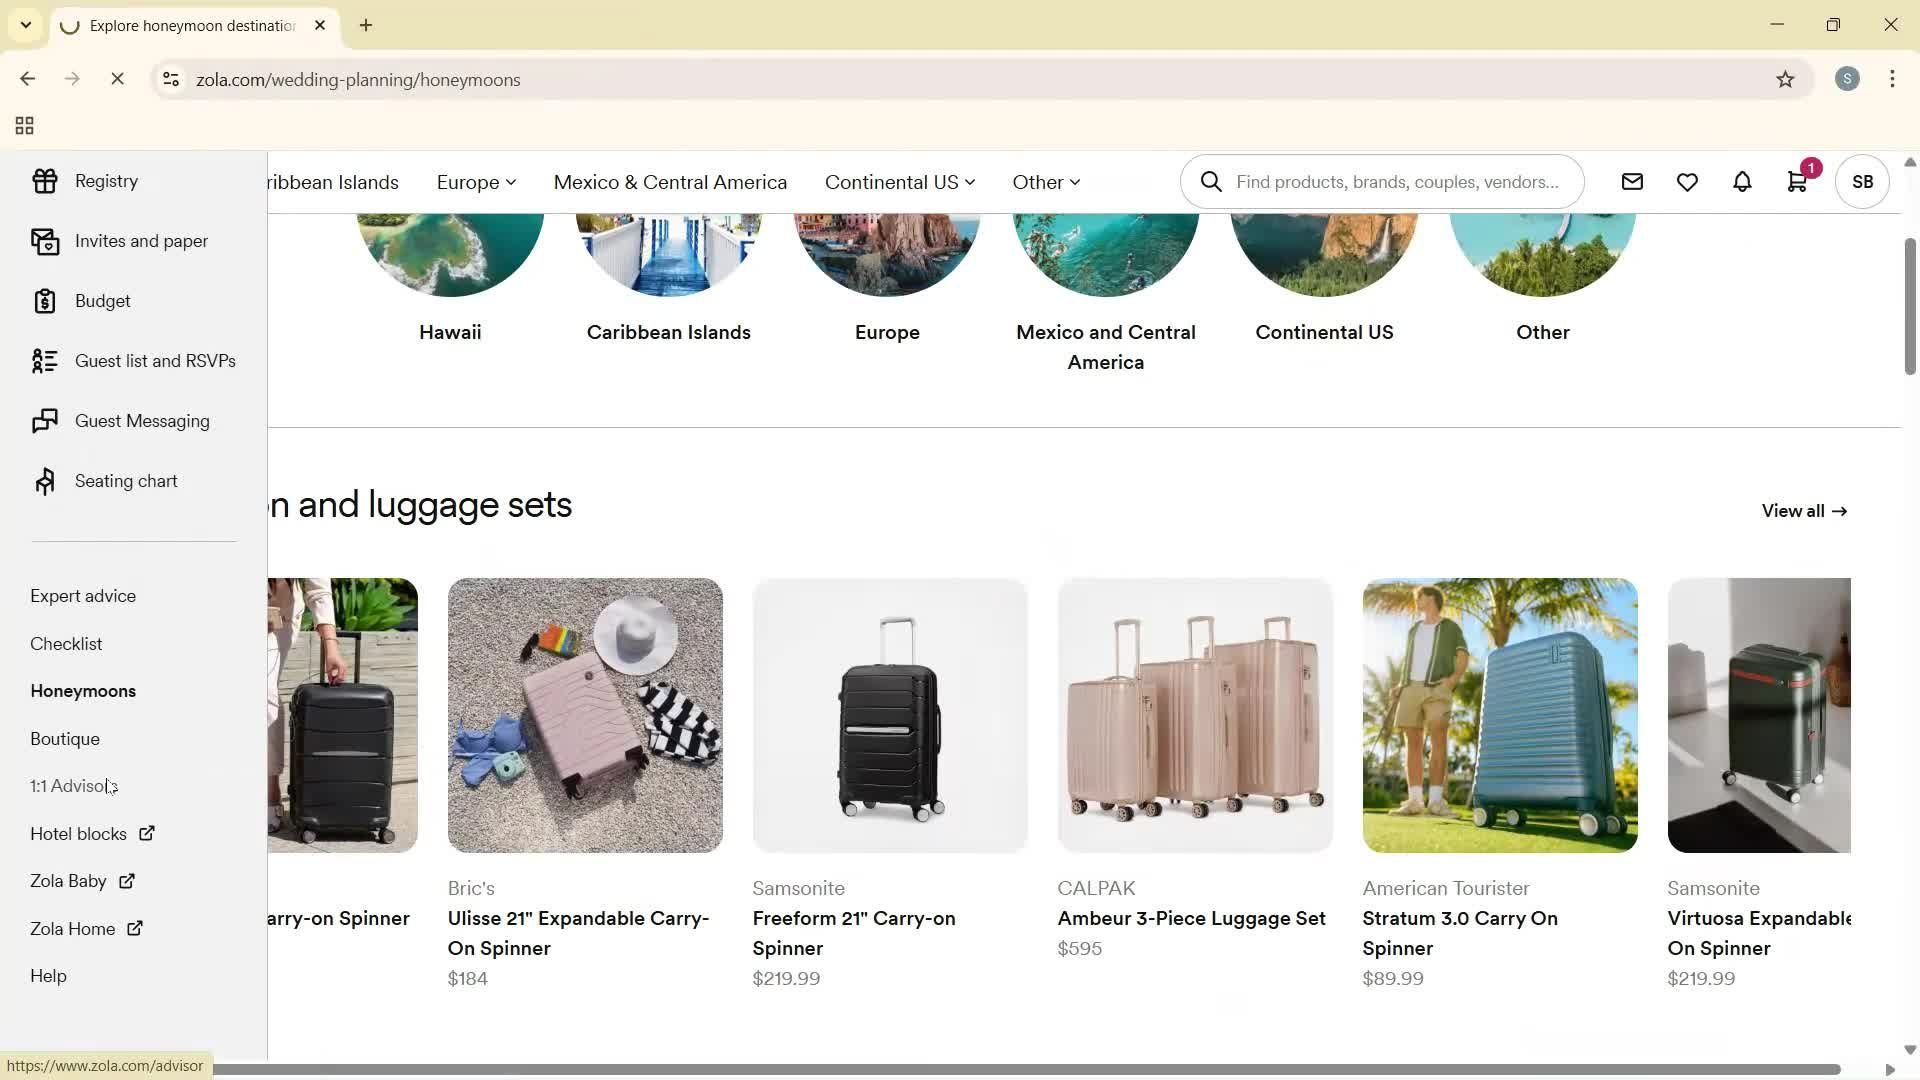Viewport: 1920px width, 1080px height.
Task: Open the Budget tool
Action: (x=102, y=301)
